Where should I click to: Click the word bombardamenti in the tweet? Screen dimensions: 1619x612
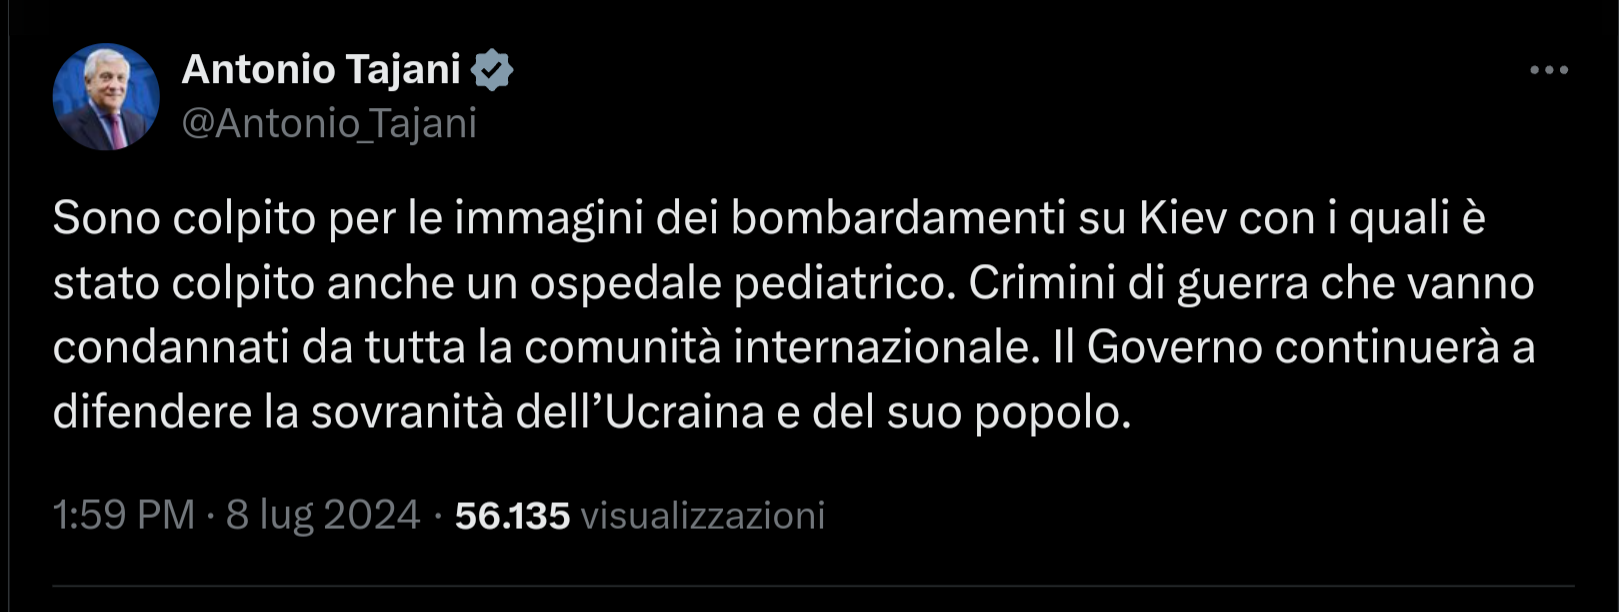point(898,218)
